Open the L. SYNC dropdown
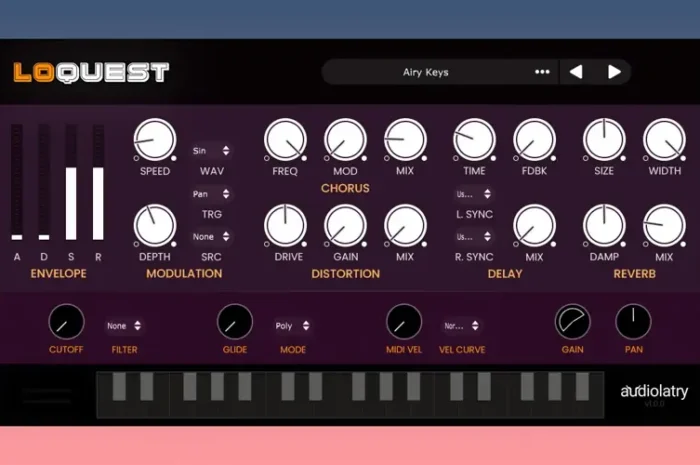The image size is (700, 465). click(x=474, y=194)
